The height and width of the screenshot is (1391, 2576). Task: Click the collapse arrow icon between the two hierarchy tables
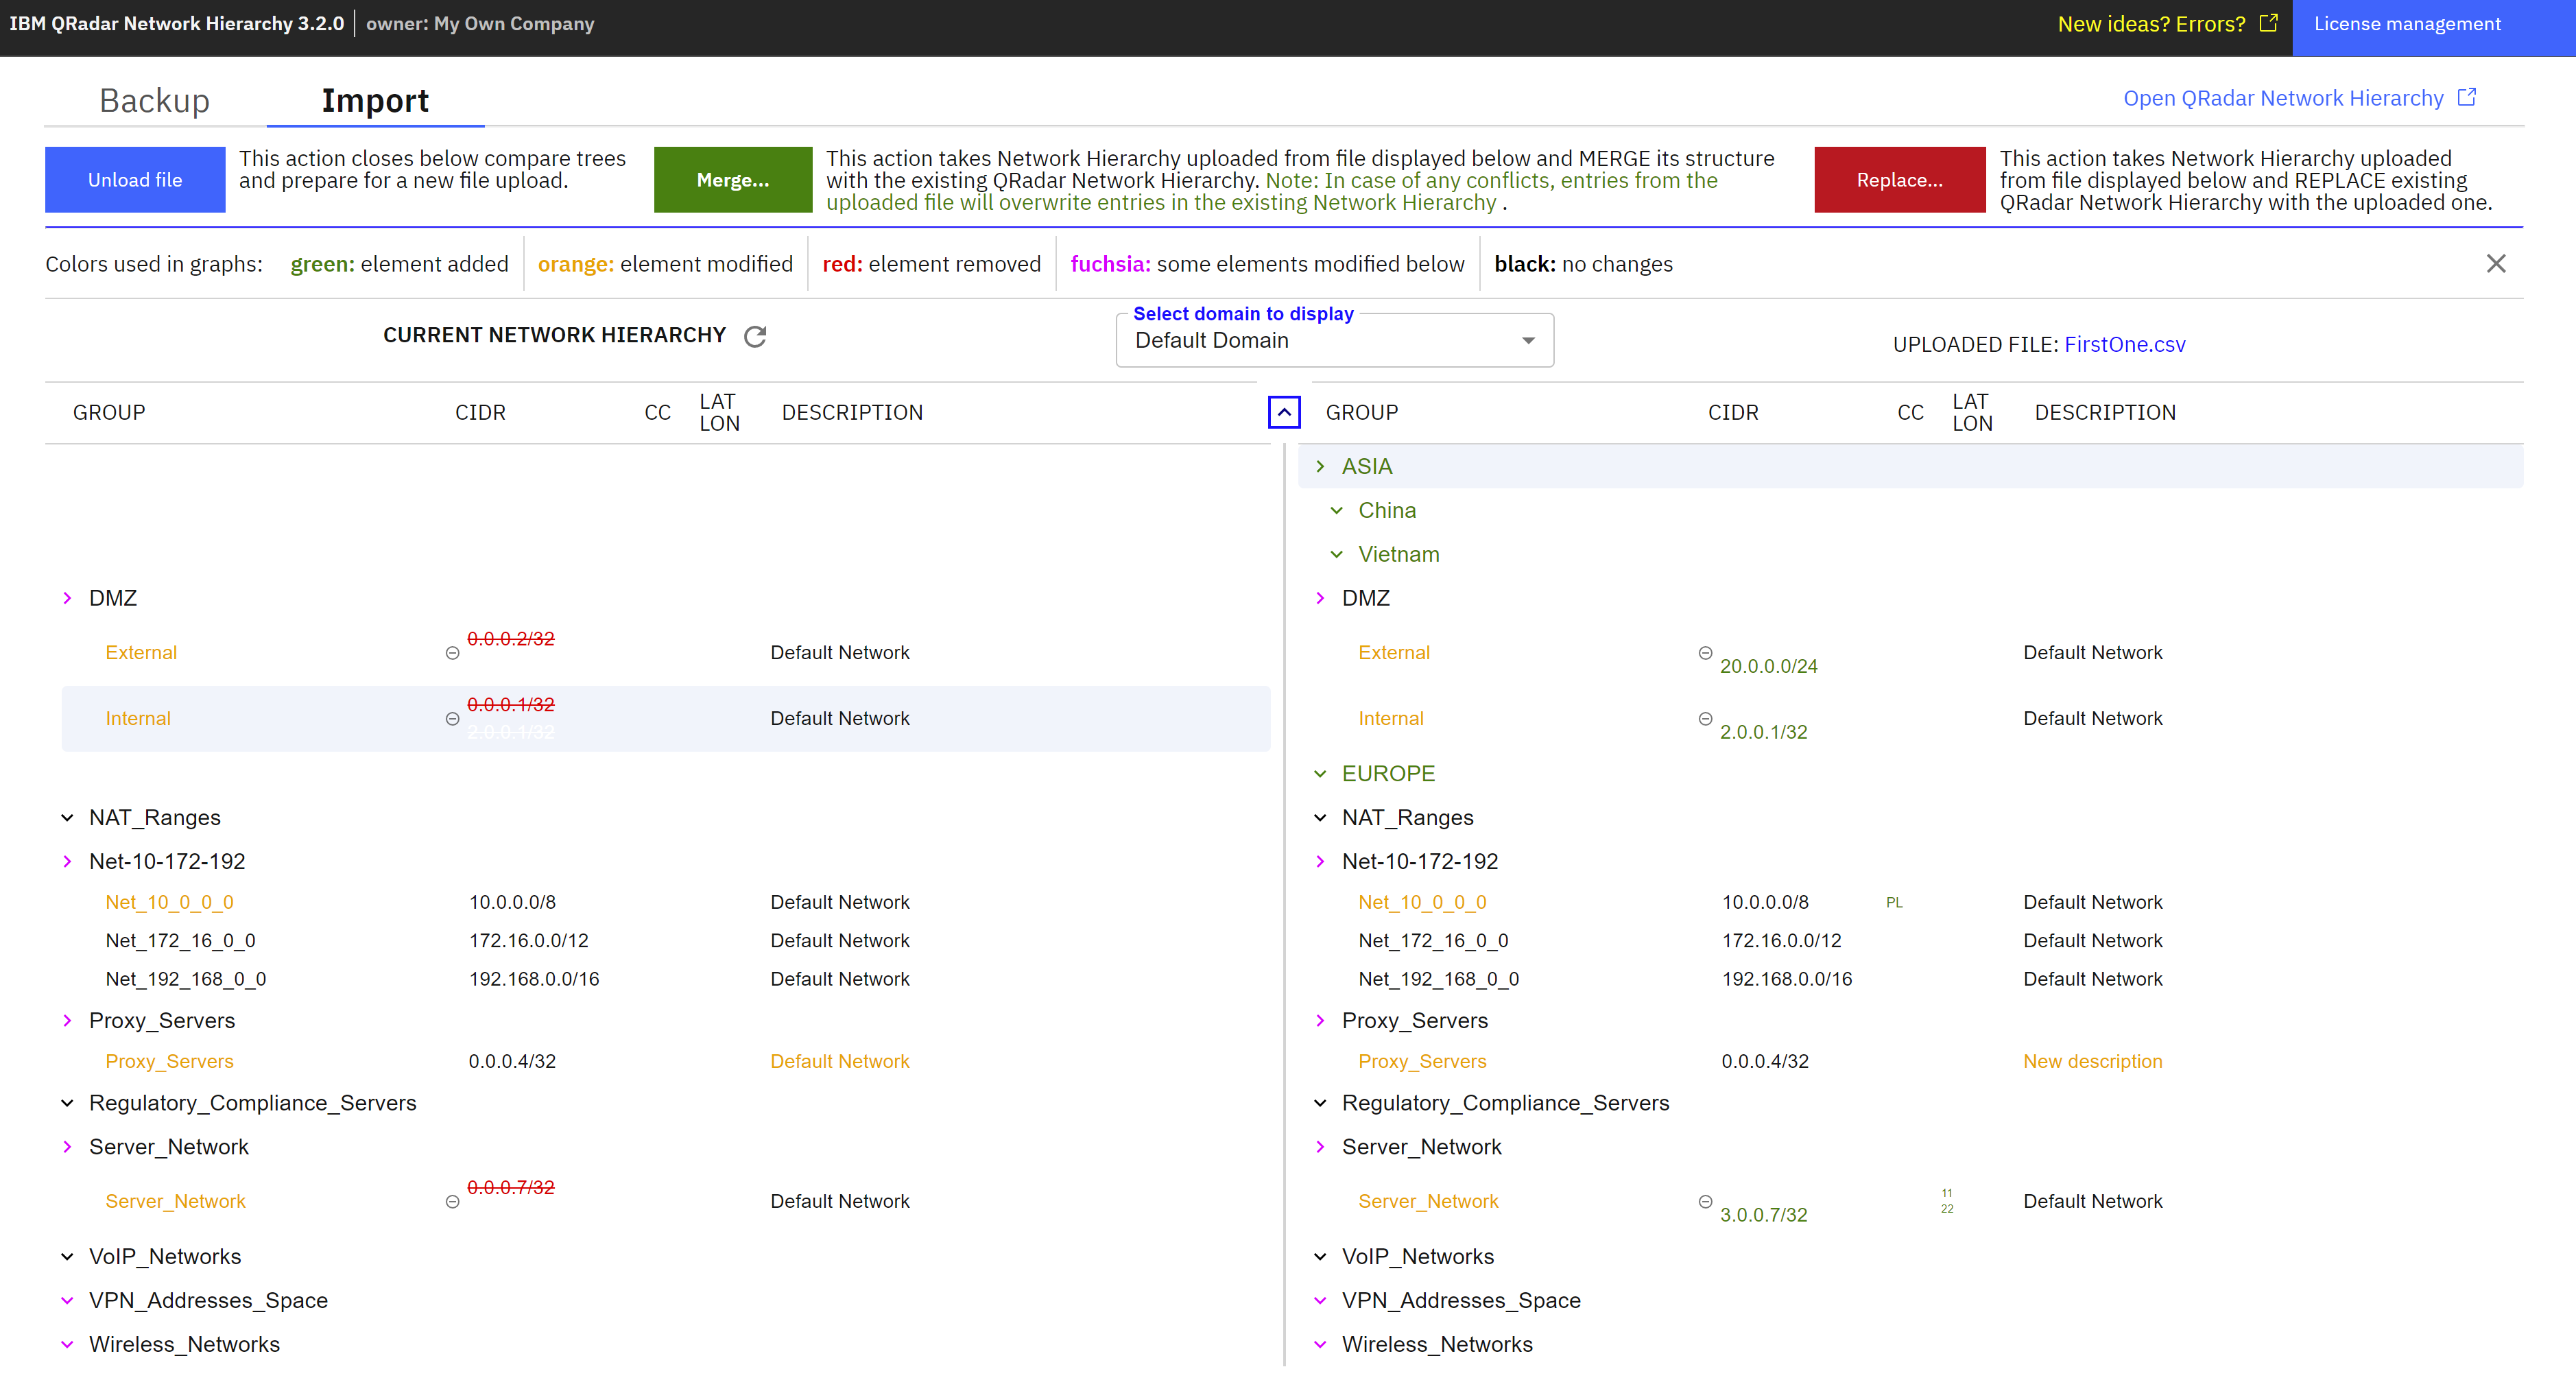[1284, 412]
